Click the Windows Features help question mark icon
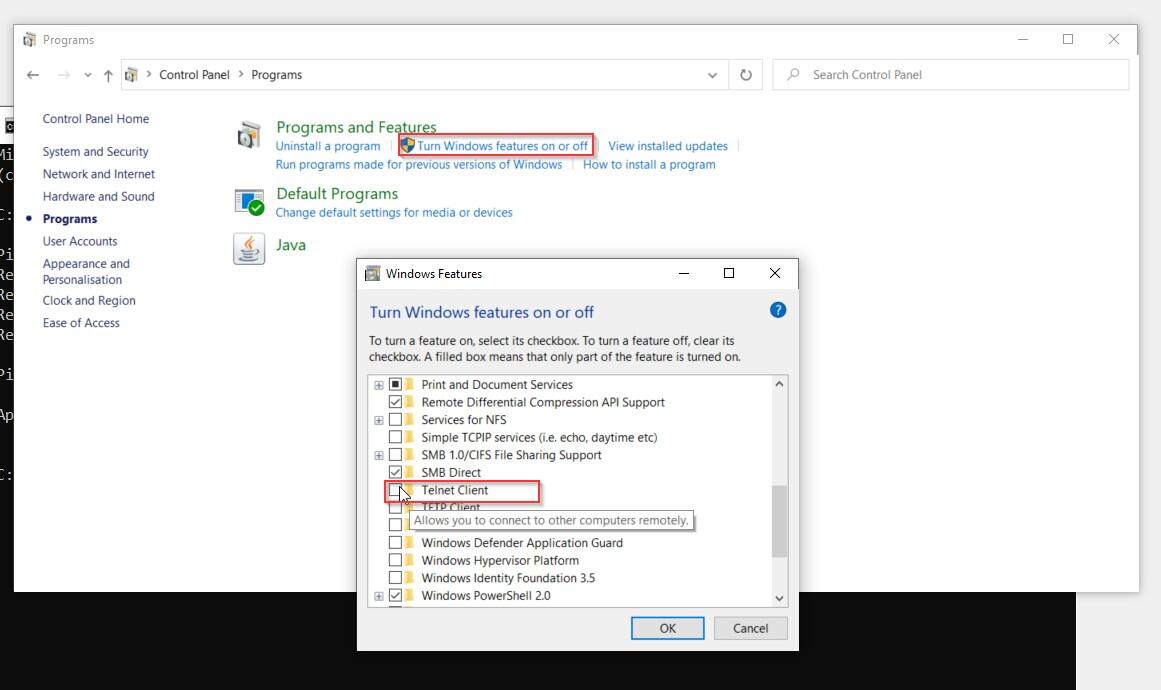 (x=778, y=310)
